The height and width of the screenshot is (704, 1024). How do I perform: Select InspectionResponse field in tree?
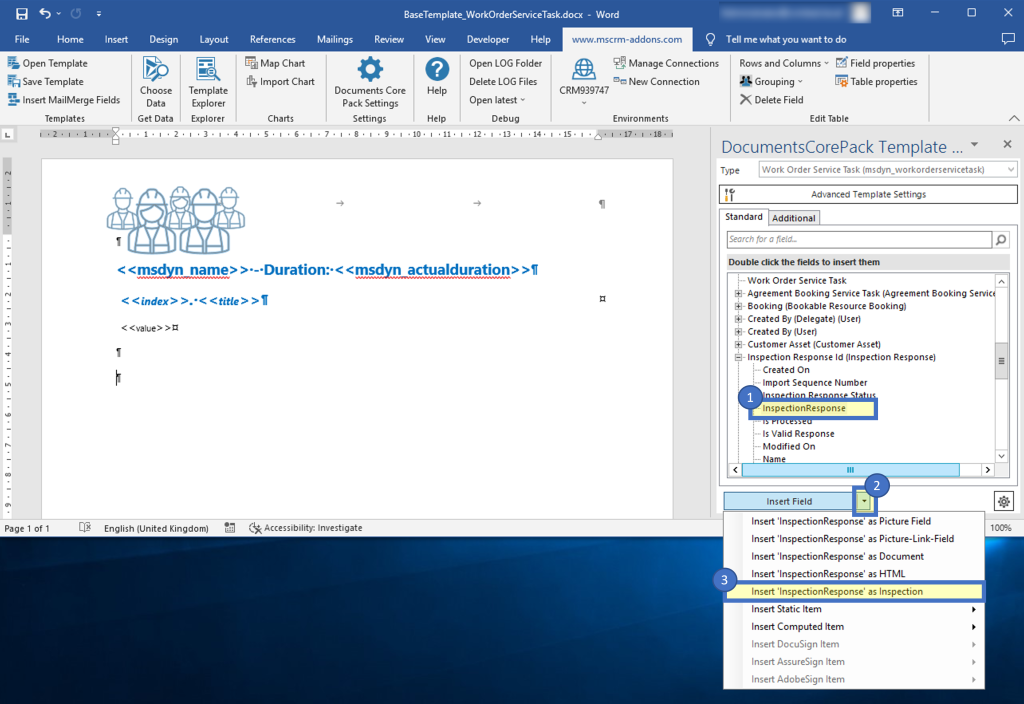tap(804, 408)
